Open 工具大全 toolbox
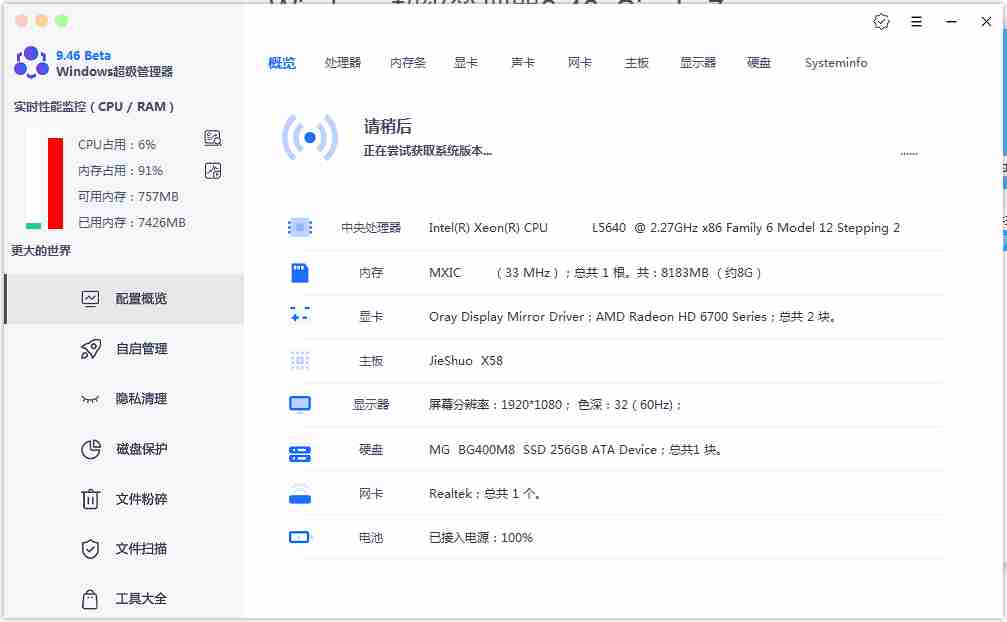This screenshot has width=1007, height=622. 125,599
